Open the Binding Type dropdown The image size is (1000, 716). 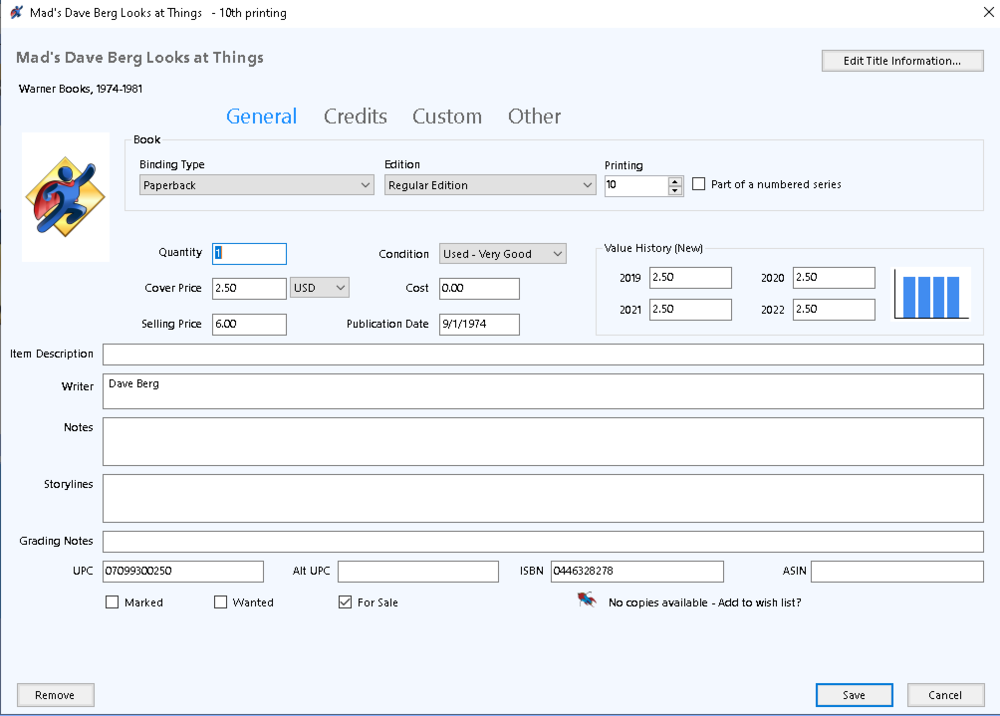256,185
